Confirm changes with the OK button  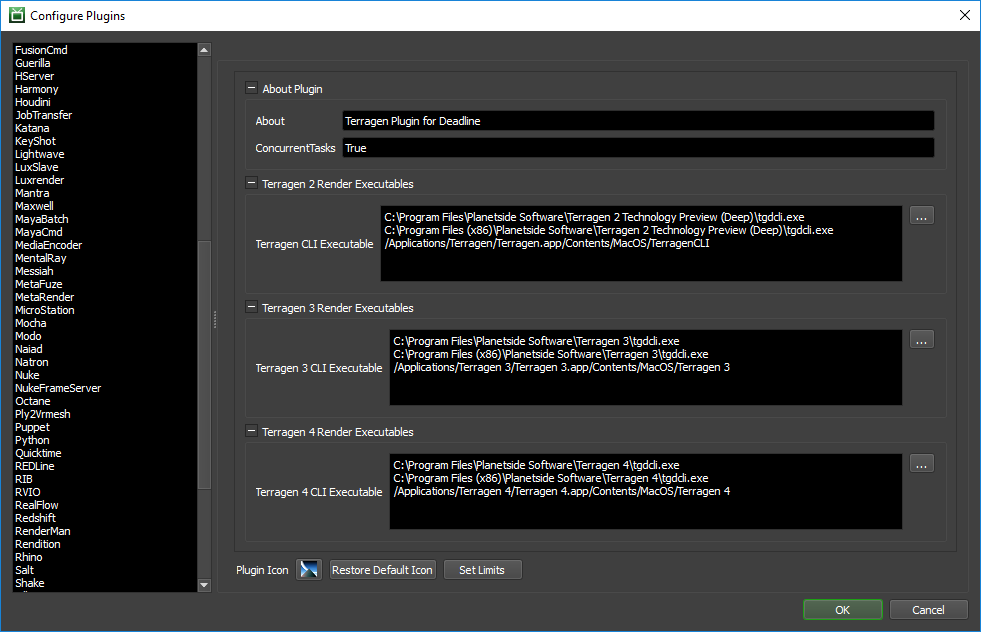pos(842,610)
